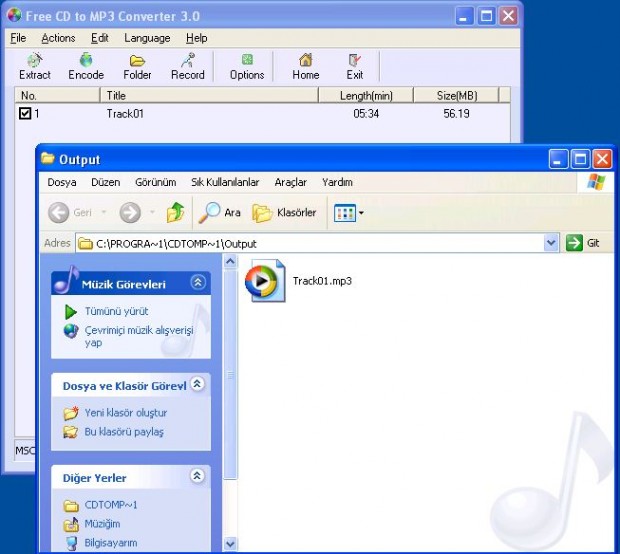Open the Sık Kullanılanlar menu

pos(225,182)
